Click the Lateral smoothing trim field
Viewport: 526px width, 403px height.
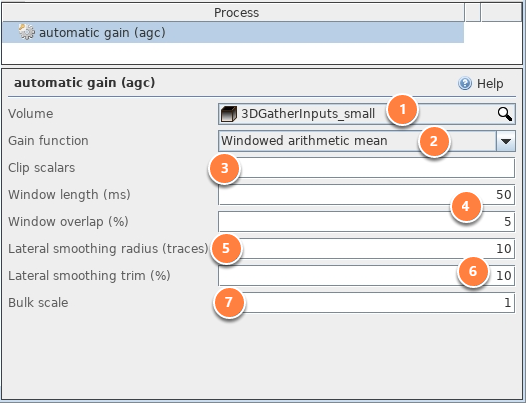[367, 275]
